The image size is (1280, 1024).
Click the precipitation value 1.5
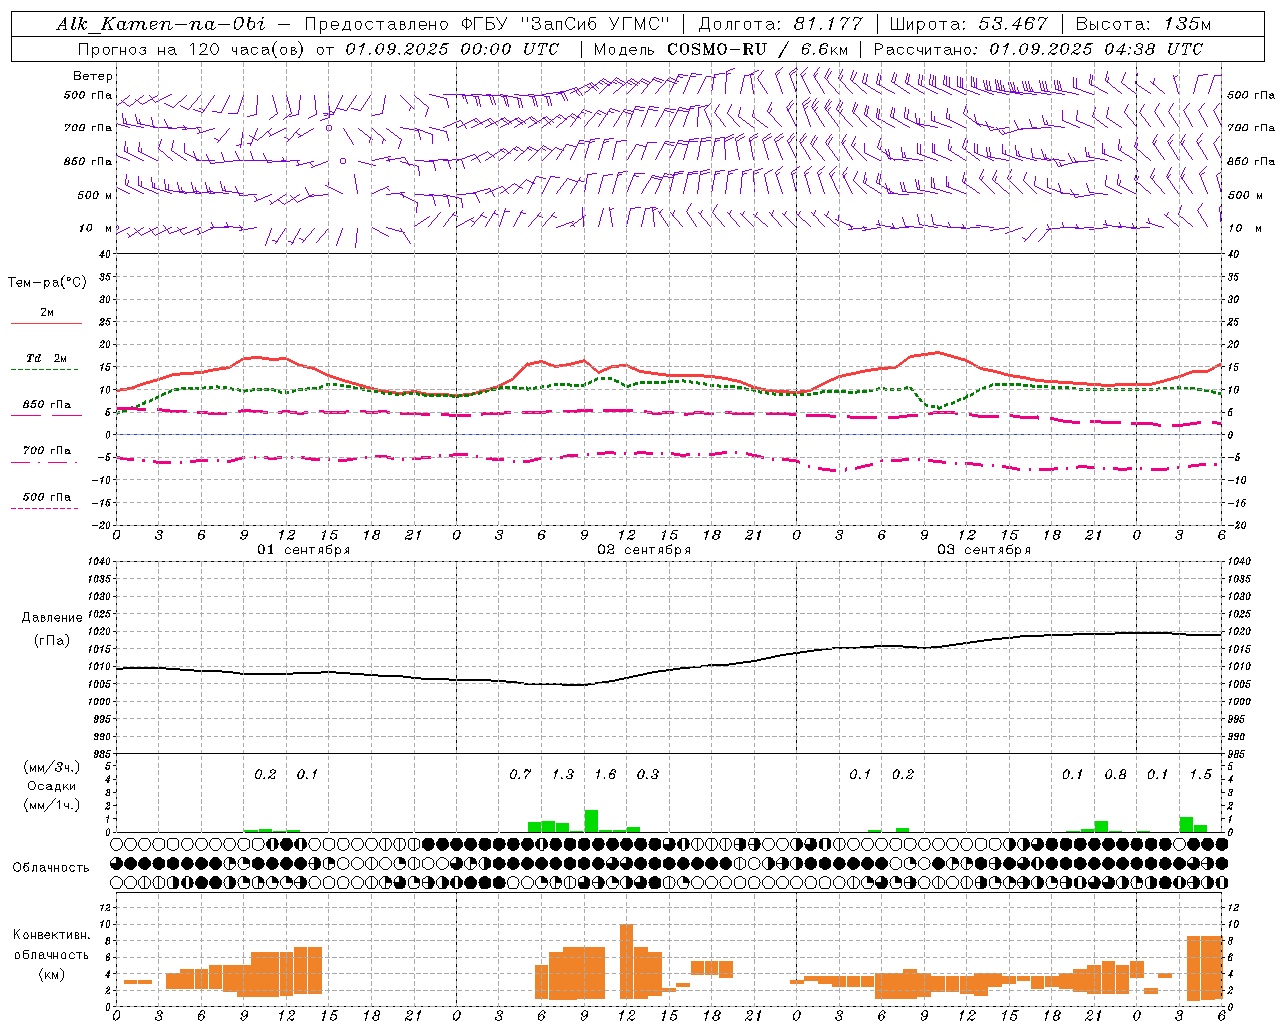[x=1200, y=774]
